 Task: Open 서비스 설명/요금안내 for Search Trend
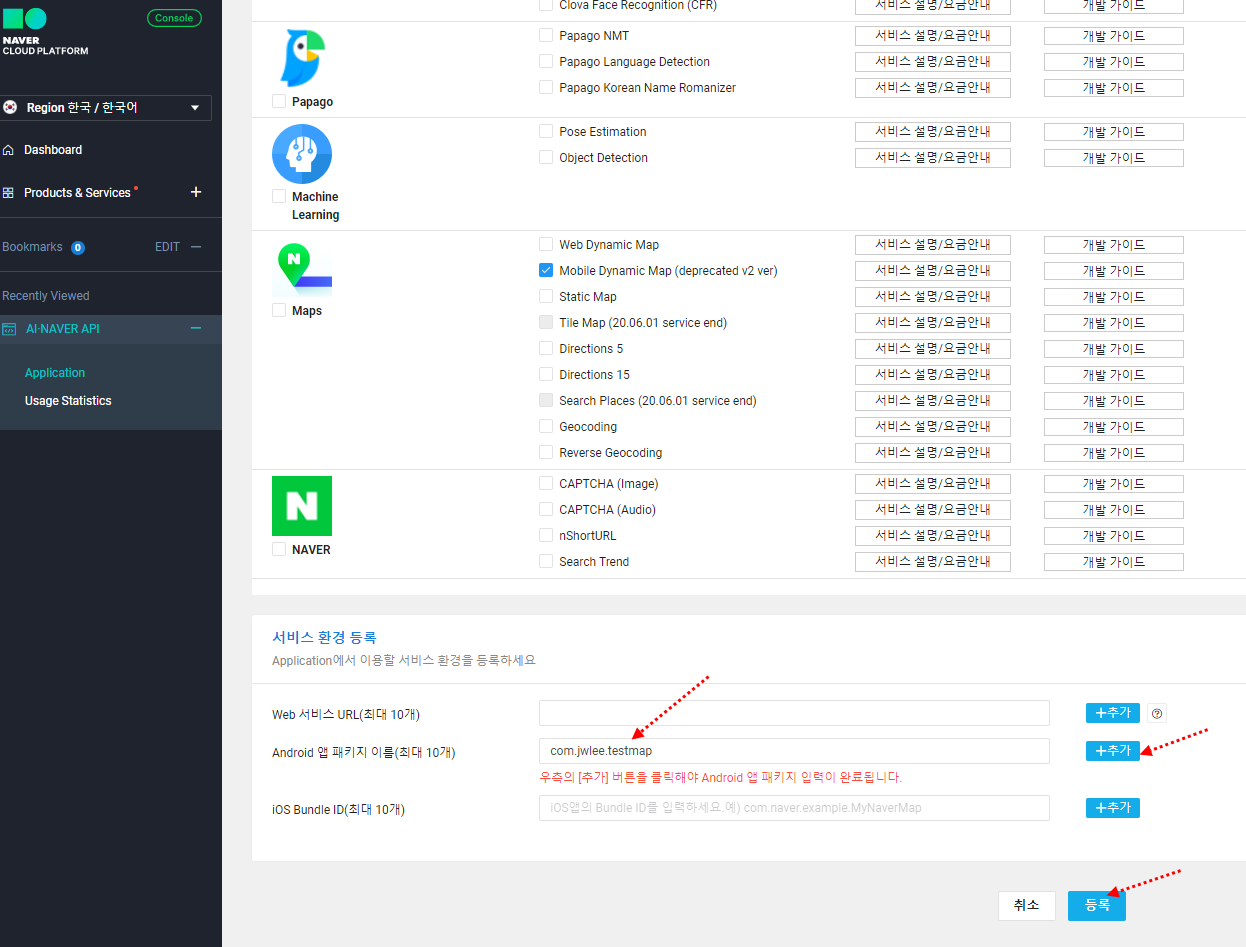pyautogui.click(x=933, y=562)
